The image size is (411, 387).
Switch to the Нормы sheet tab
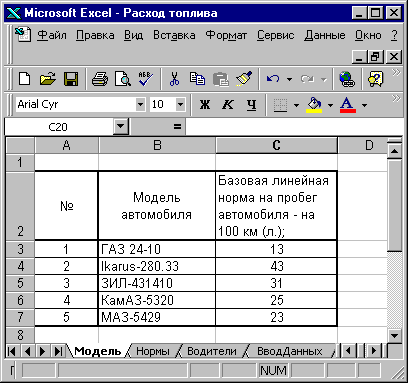153,351
